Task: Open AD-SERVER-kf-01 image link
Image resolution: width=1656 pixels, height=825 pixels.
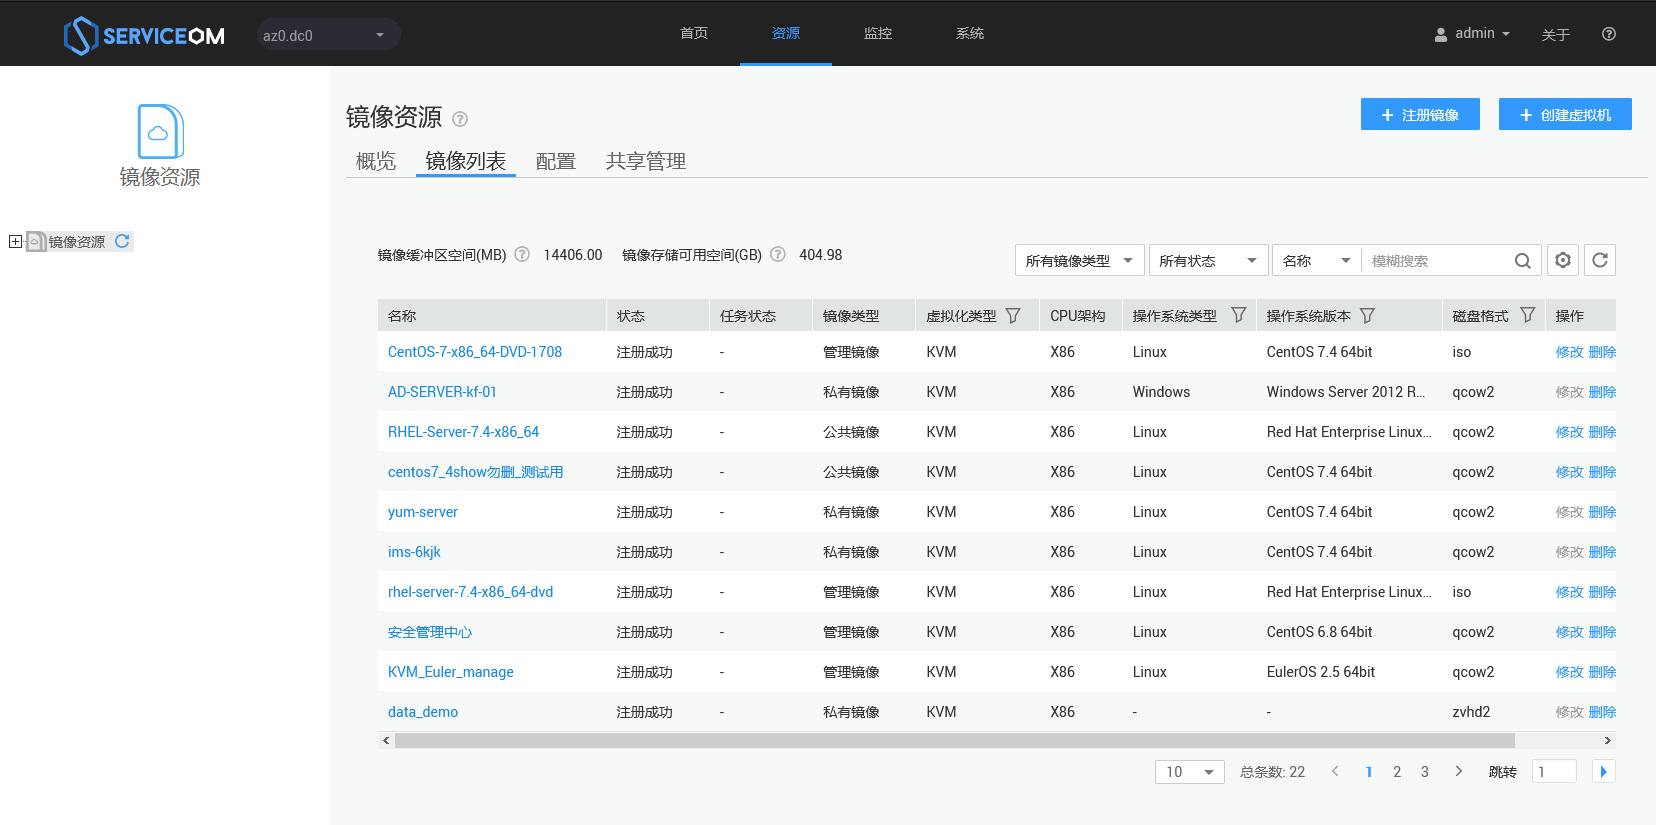Action: (442, 392)
